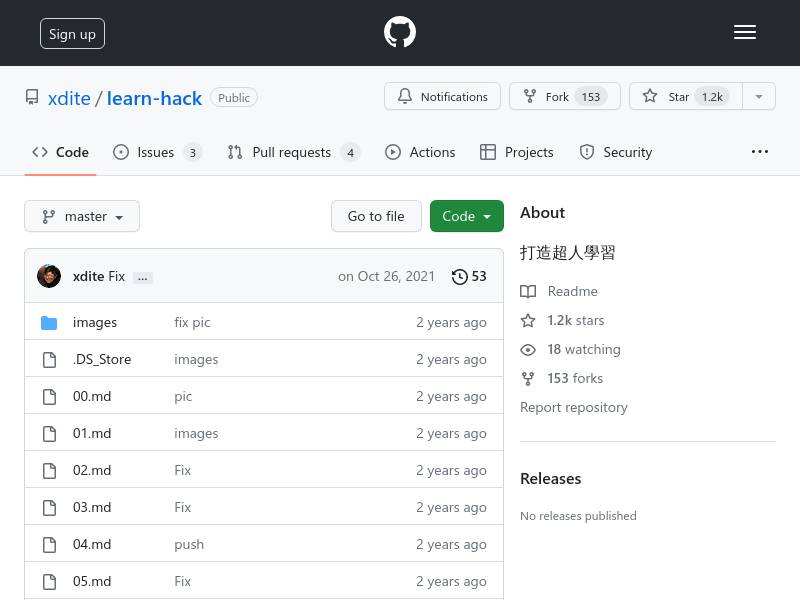The image size is (800, 600).
Task: Click the Star icon in the Star button
Action: (x=649, y=96)
